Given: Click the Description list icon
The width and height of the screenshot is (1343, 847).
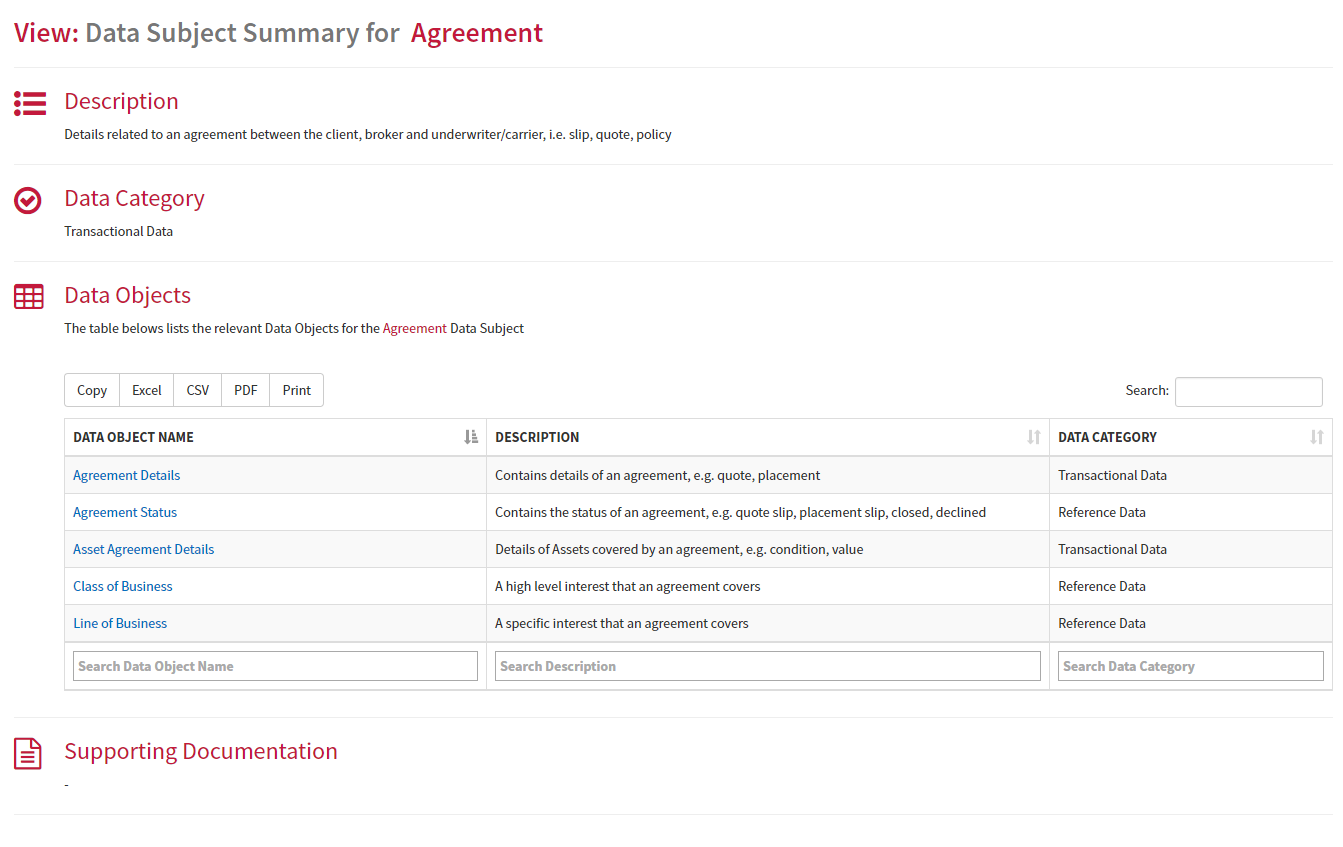Looking at the screenshot, I should coord(30,103).
